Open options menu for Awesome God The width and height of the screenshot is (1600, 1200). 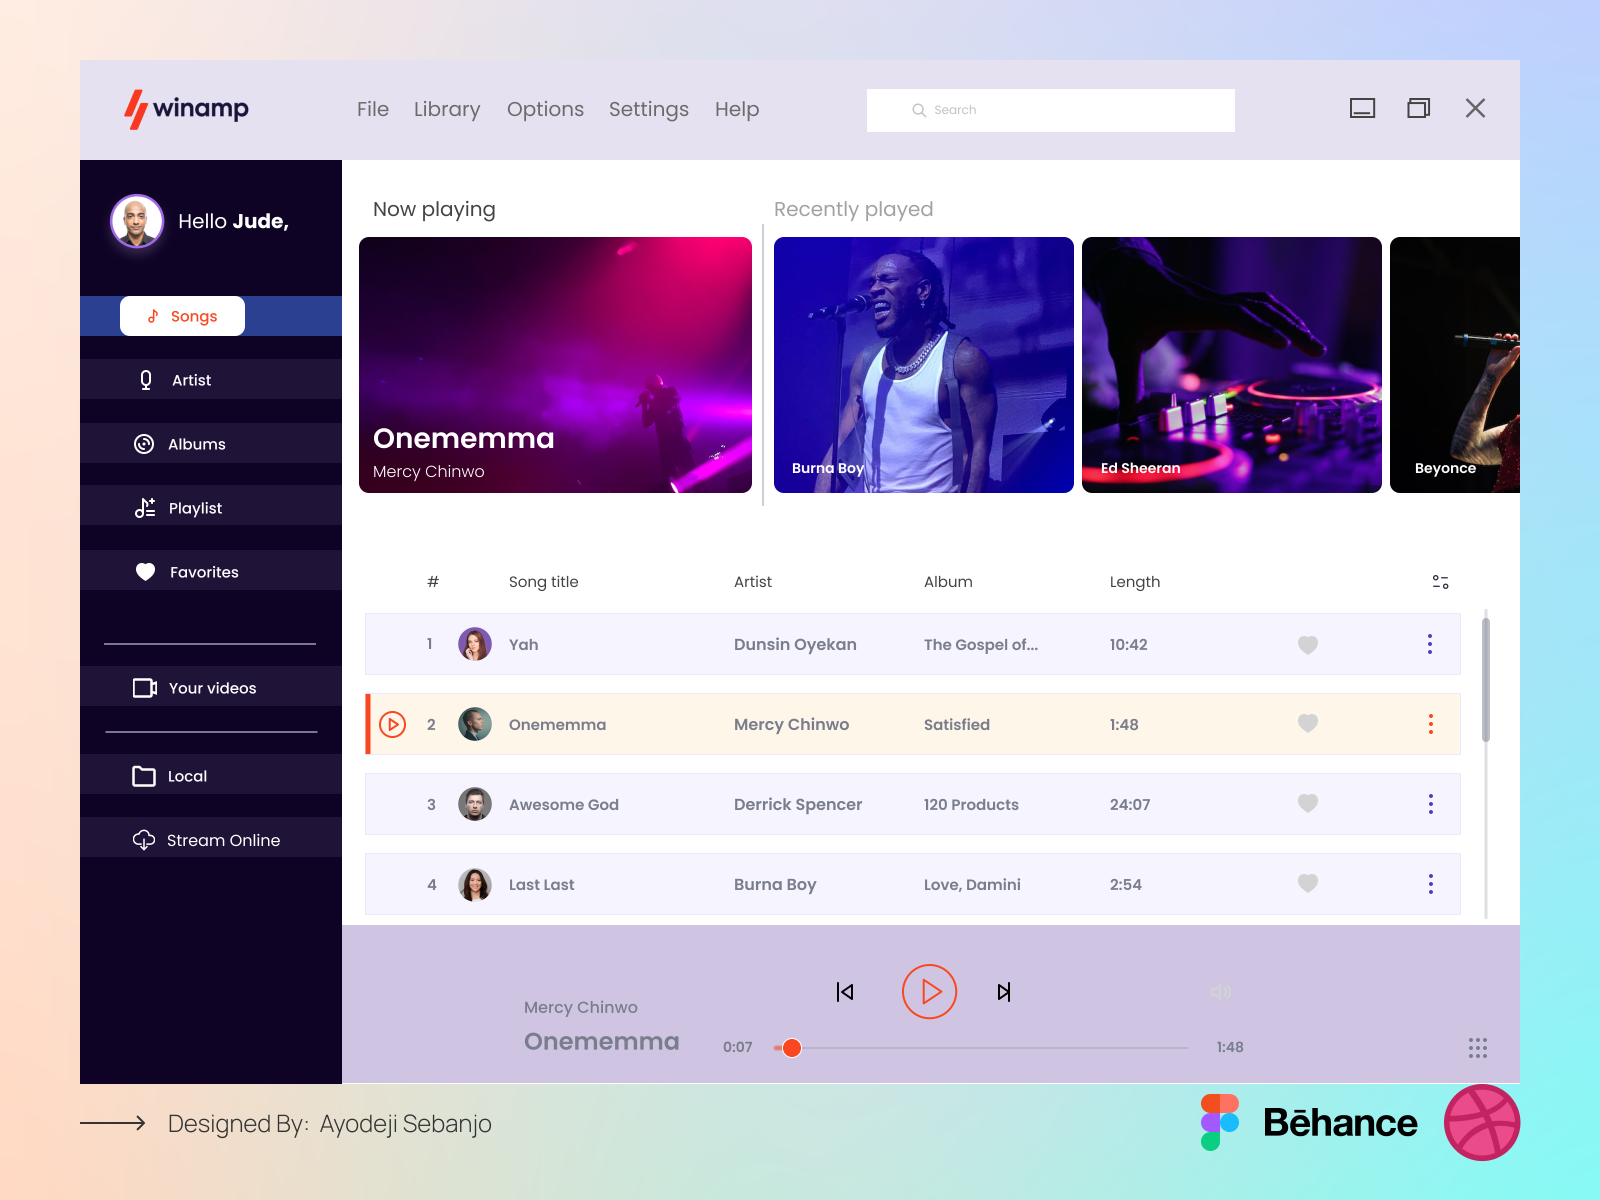pyautogui.click(x=1430, y=803)
